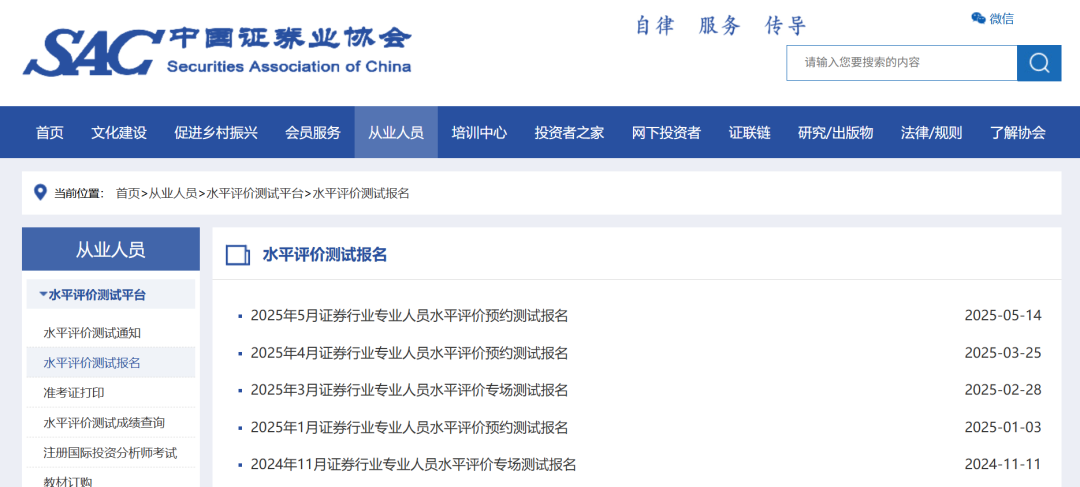
Task: Open the 首页 nav menu item
Action: tap(50, 133)
